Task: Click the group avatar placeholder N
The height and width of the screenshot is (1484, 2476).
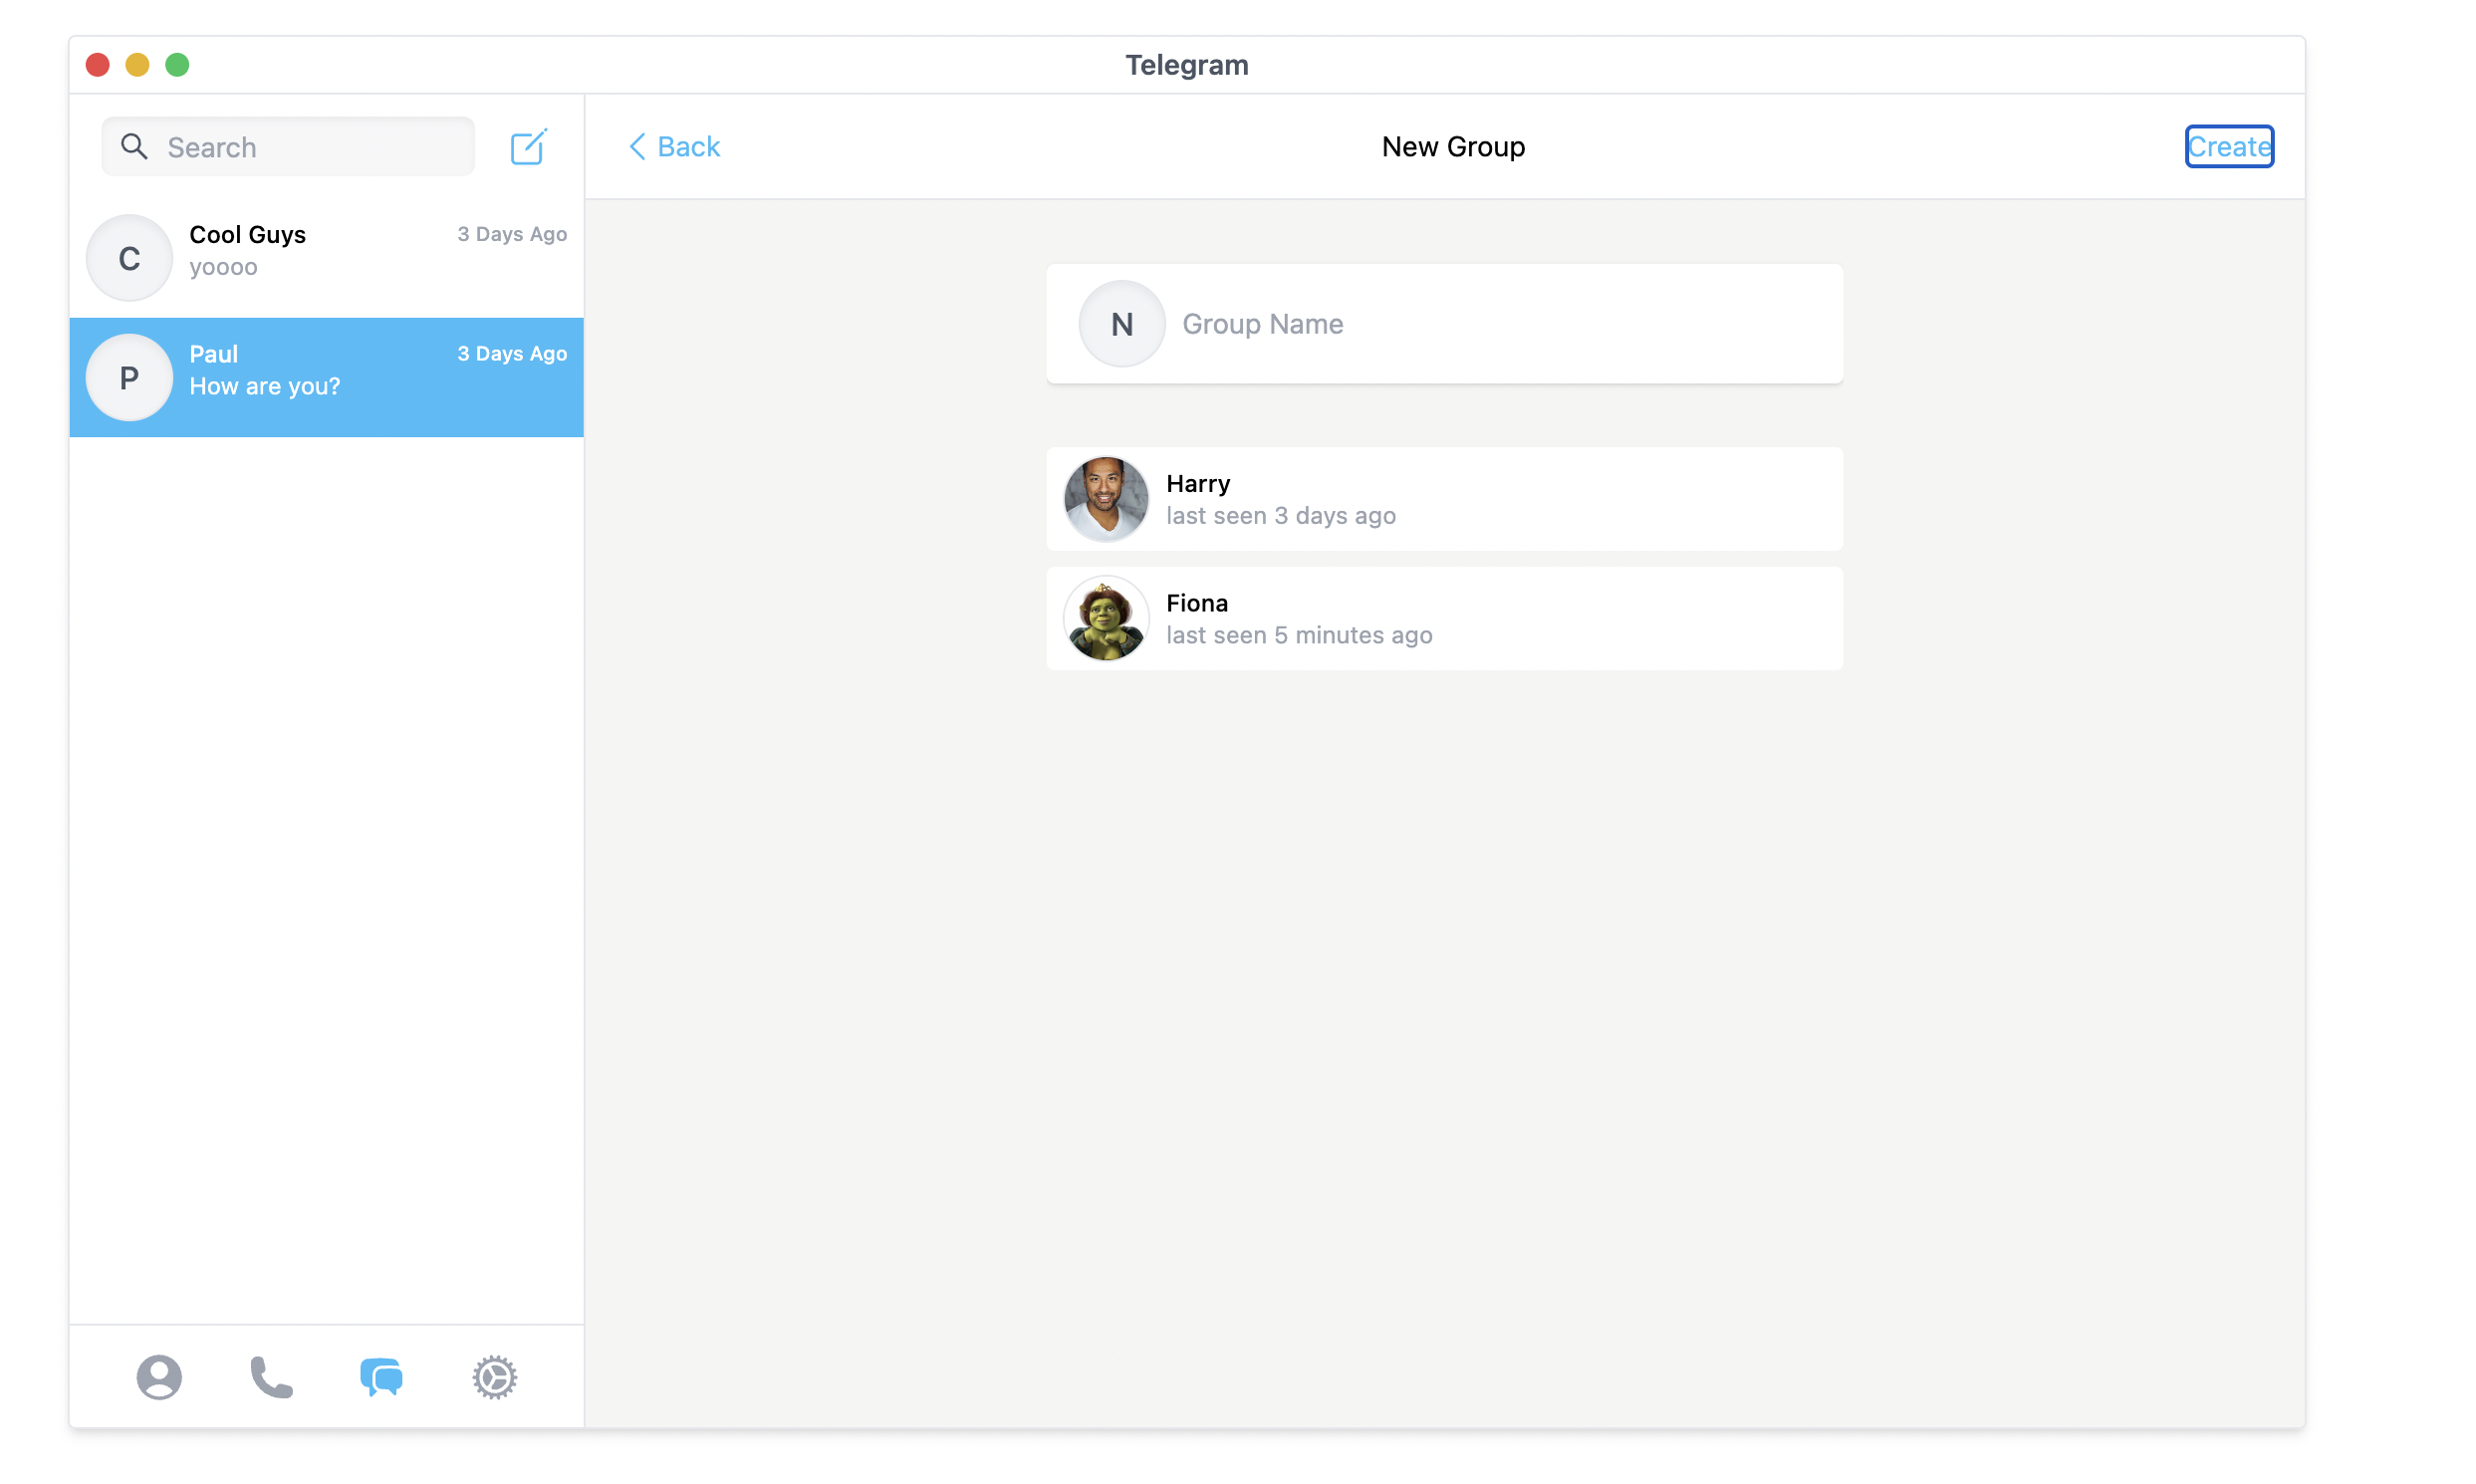Action: pos(1121,324)
